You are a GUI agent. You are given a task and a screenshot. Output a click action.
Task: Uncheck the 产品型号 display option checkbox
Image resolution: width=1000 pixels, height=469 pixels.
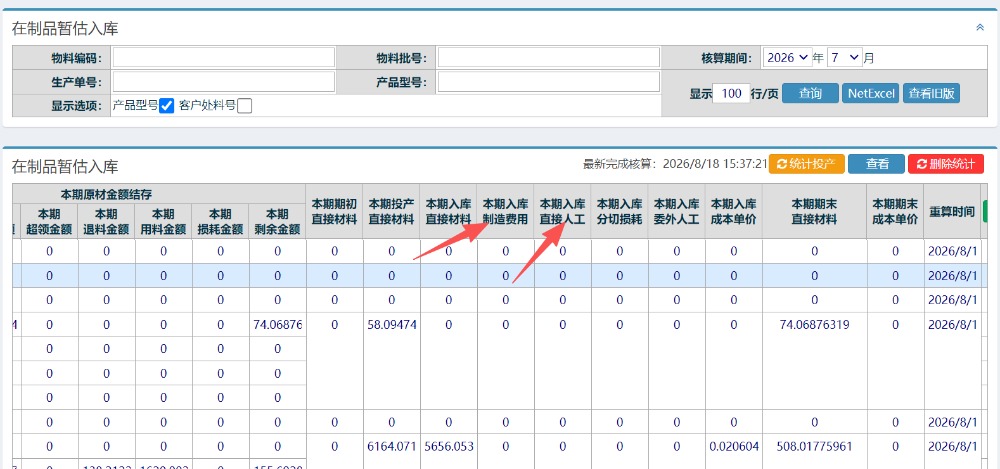[x=166, y=106]
